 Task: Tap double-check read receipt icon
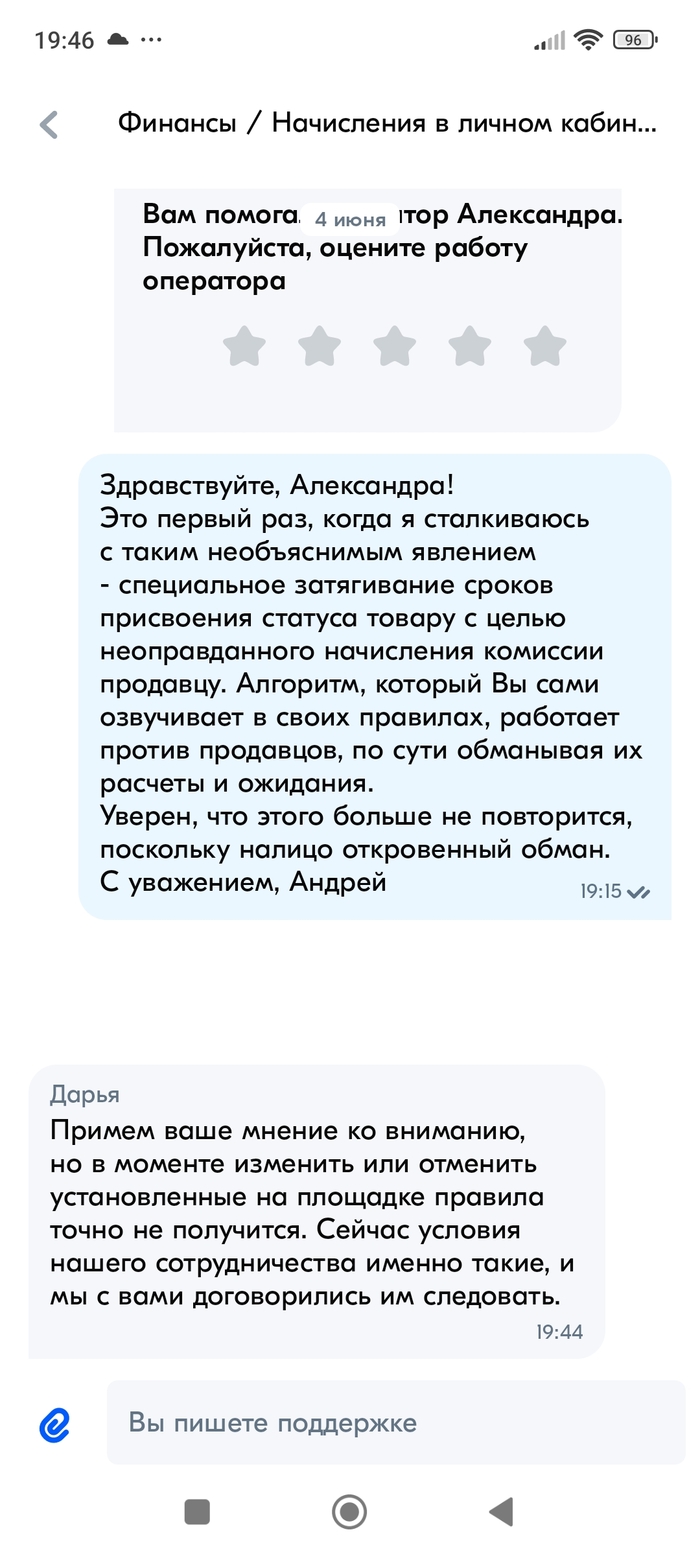(x=638, y=892)
